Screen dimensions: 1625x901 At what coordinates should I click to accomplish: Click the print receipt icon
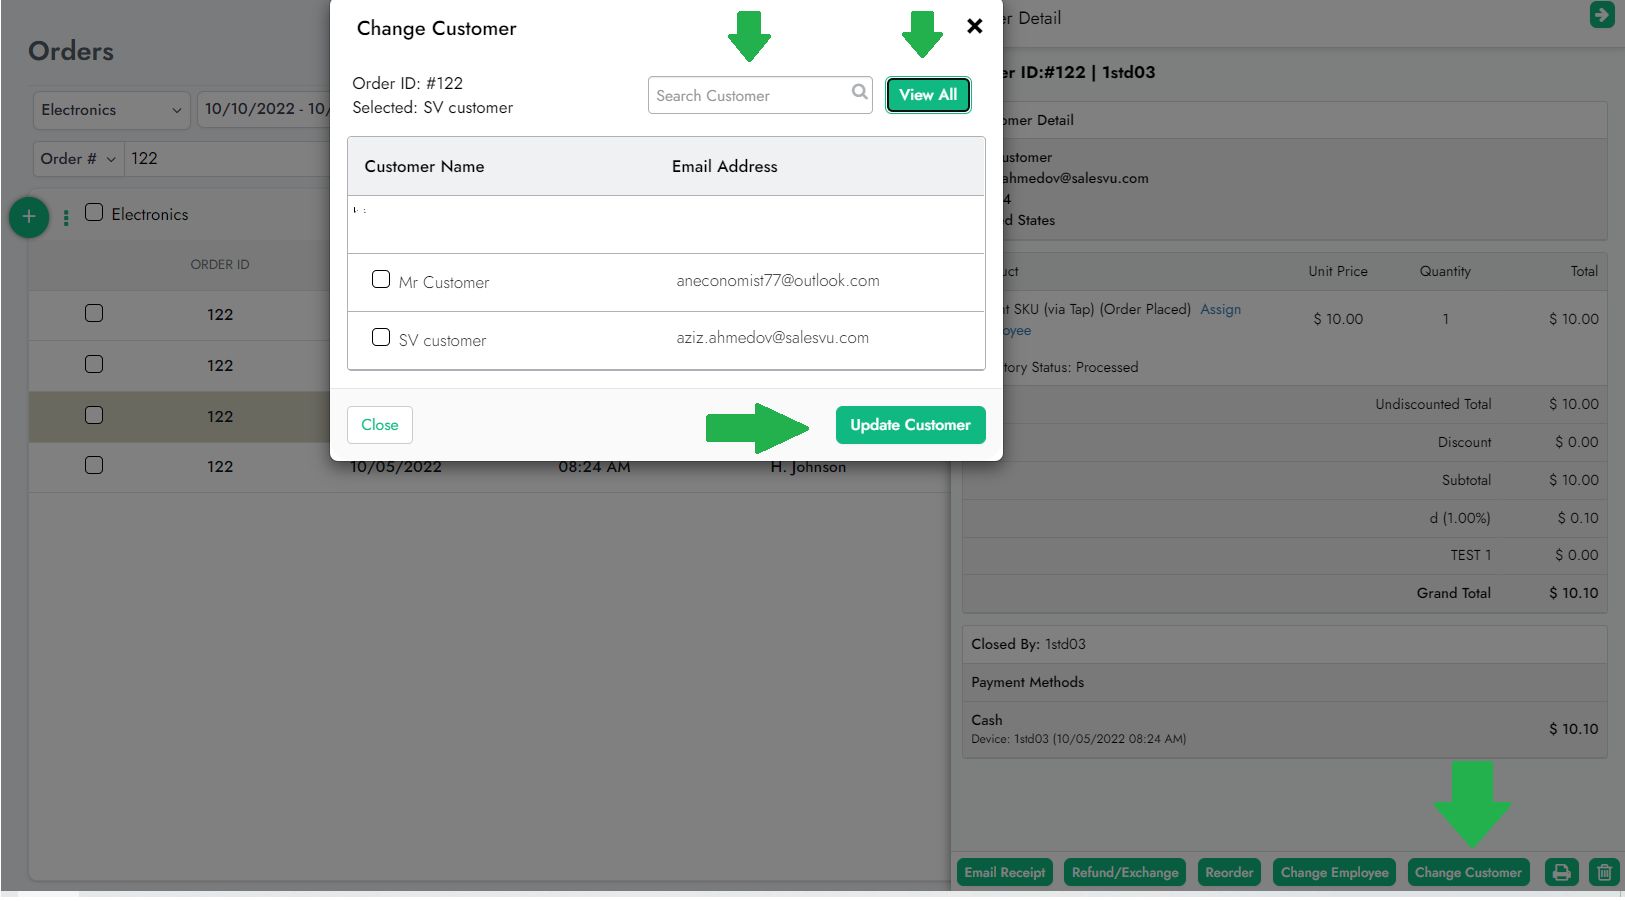click(1561, 872)
